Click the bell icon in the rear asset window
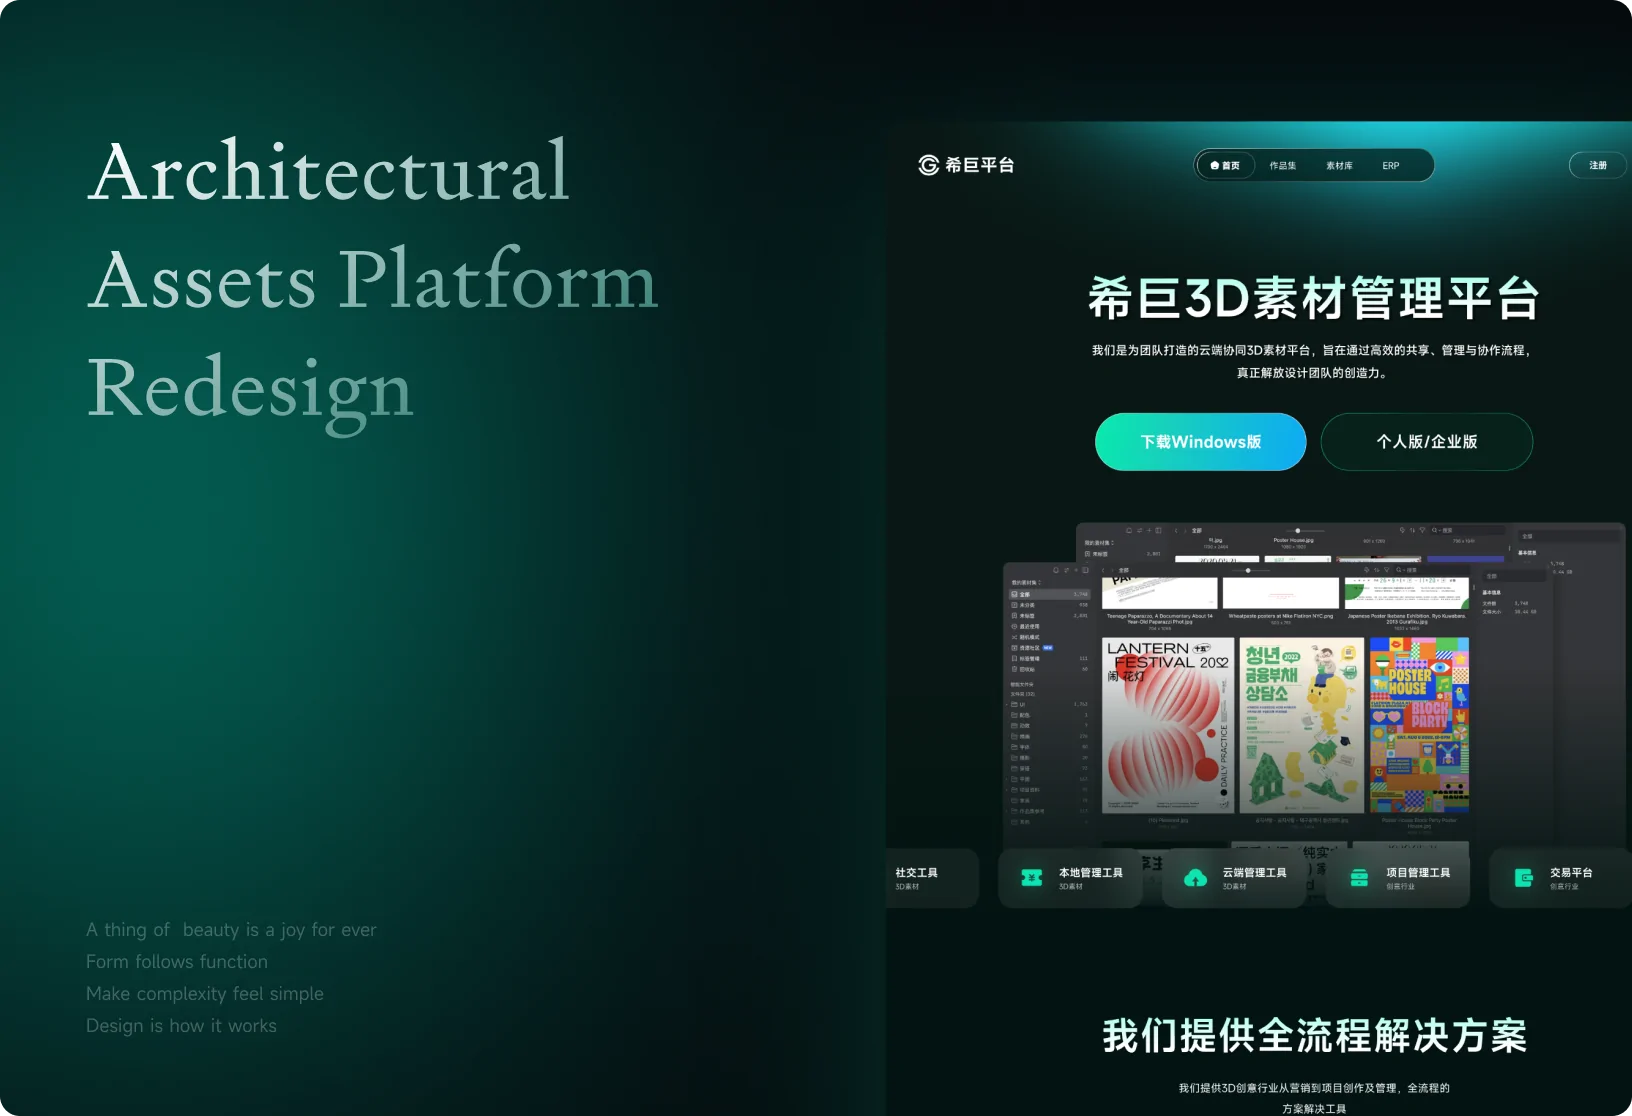 [1129, 530]
